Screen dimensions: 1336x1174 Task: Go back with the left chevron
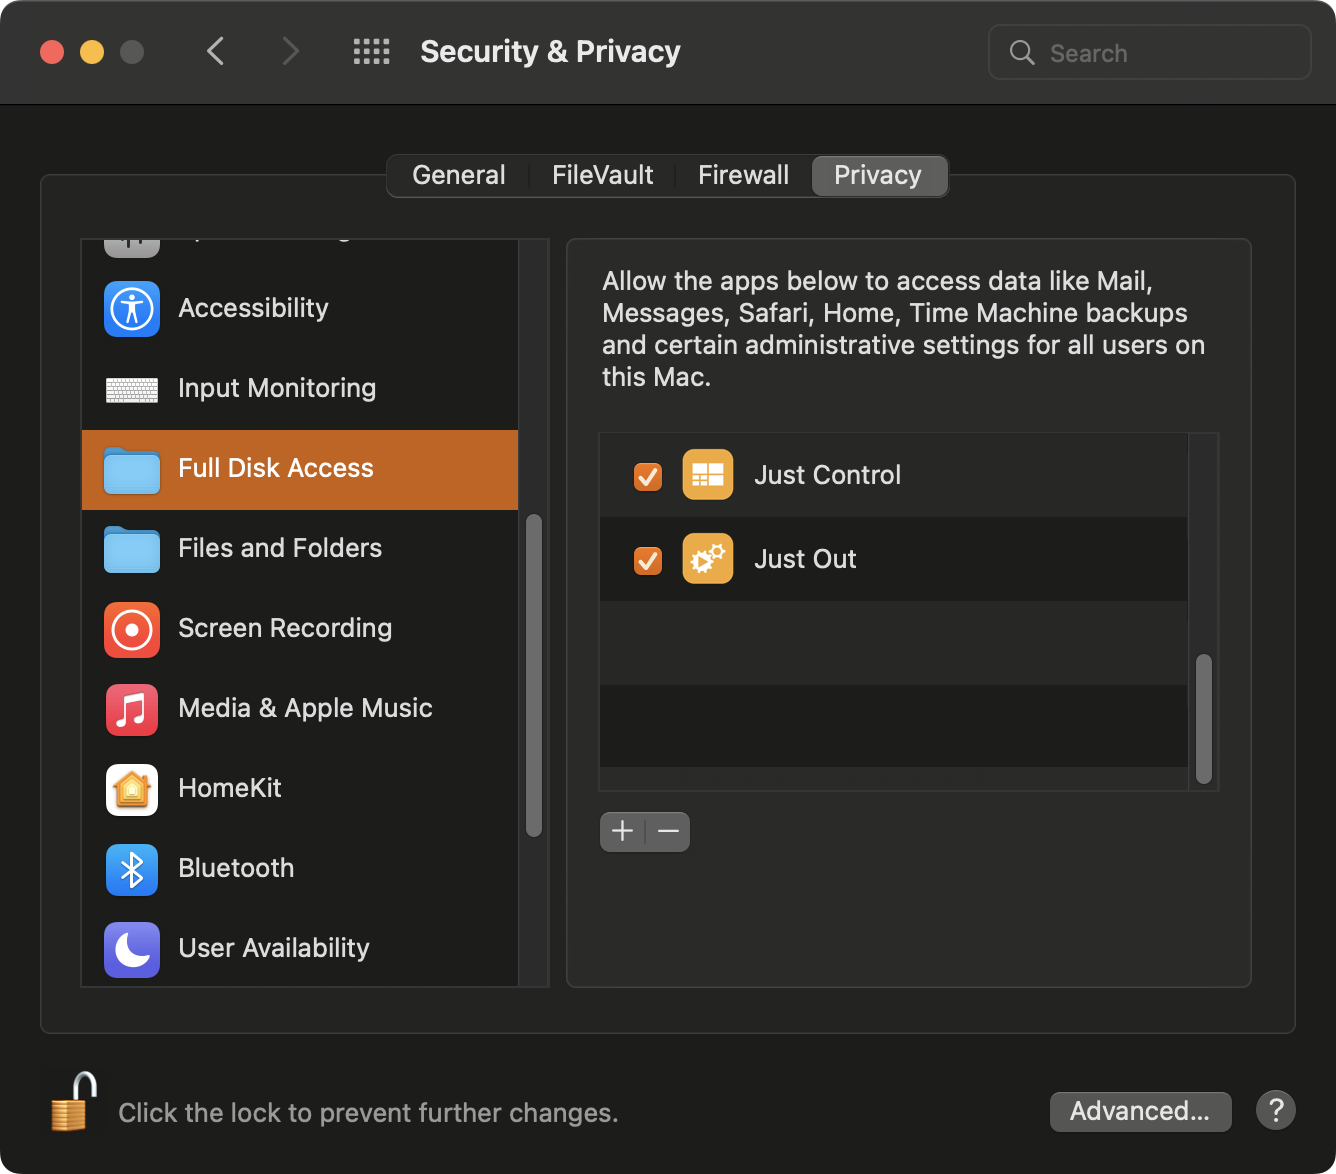click(215, 51)
